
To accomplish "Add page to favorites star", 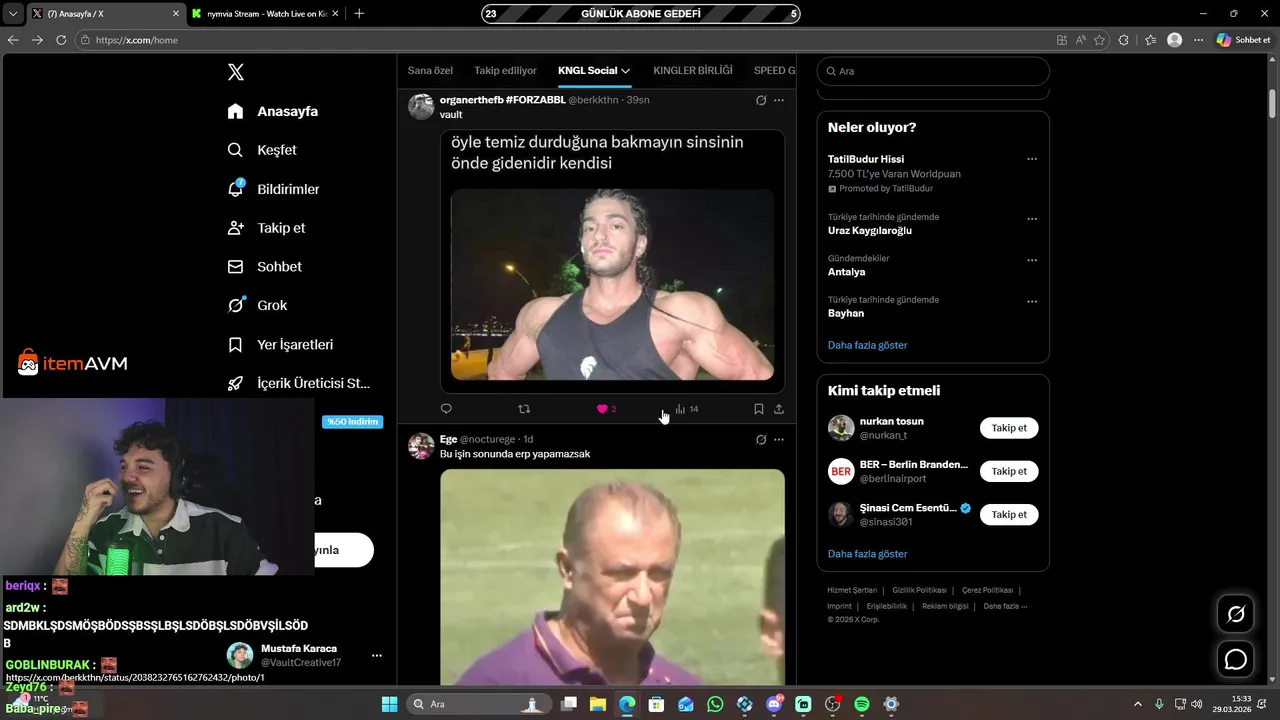I will 1100,40.
